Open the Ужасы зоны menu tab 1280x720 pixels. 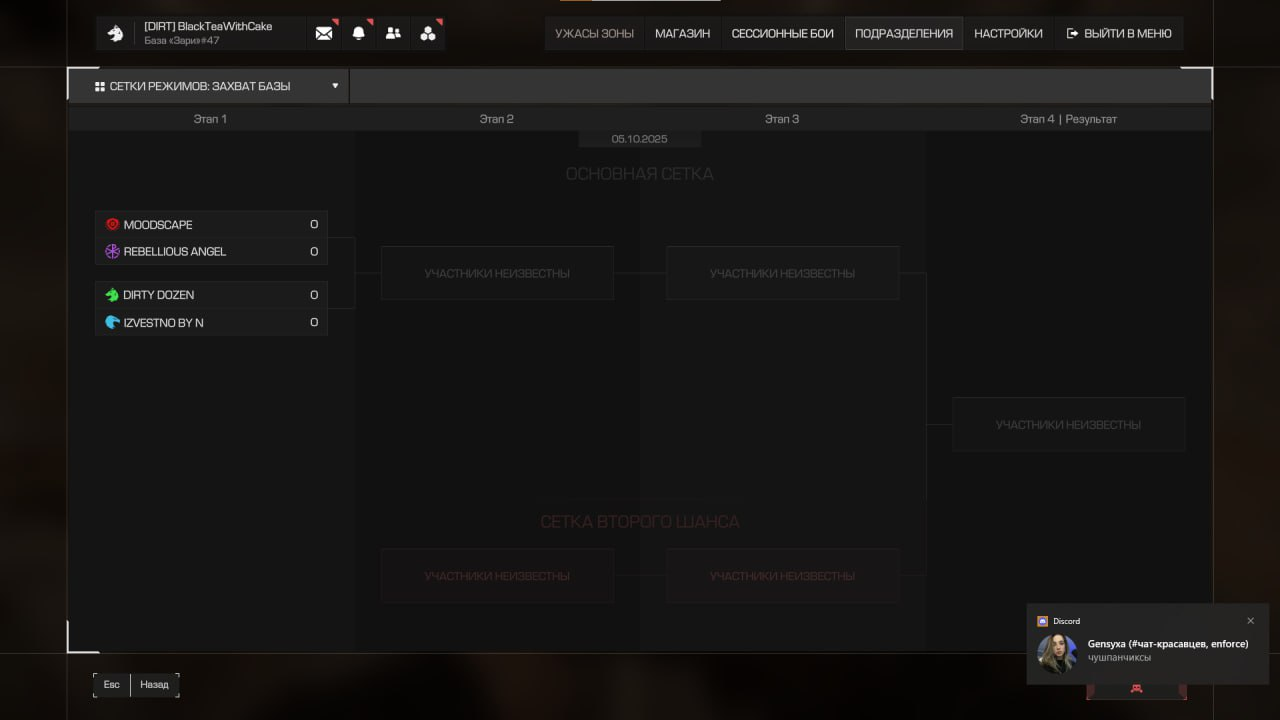pyautogui.click(x=594, y=33)
